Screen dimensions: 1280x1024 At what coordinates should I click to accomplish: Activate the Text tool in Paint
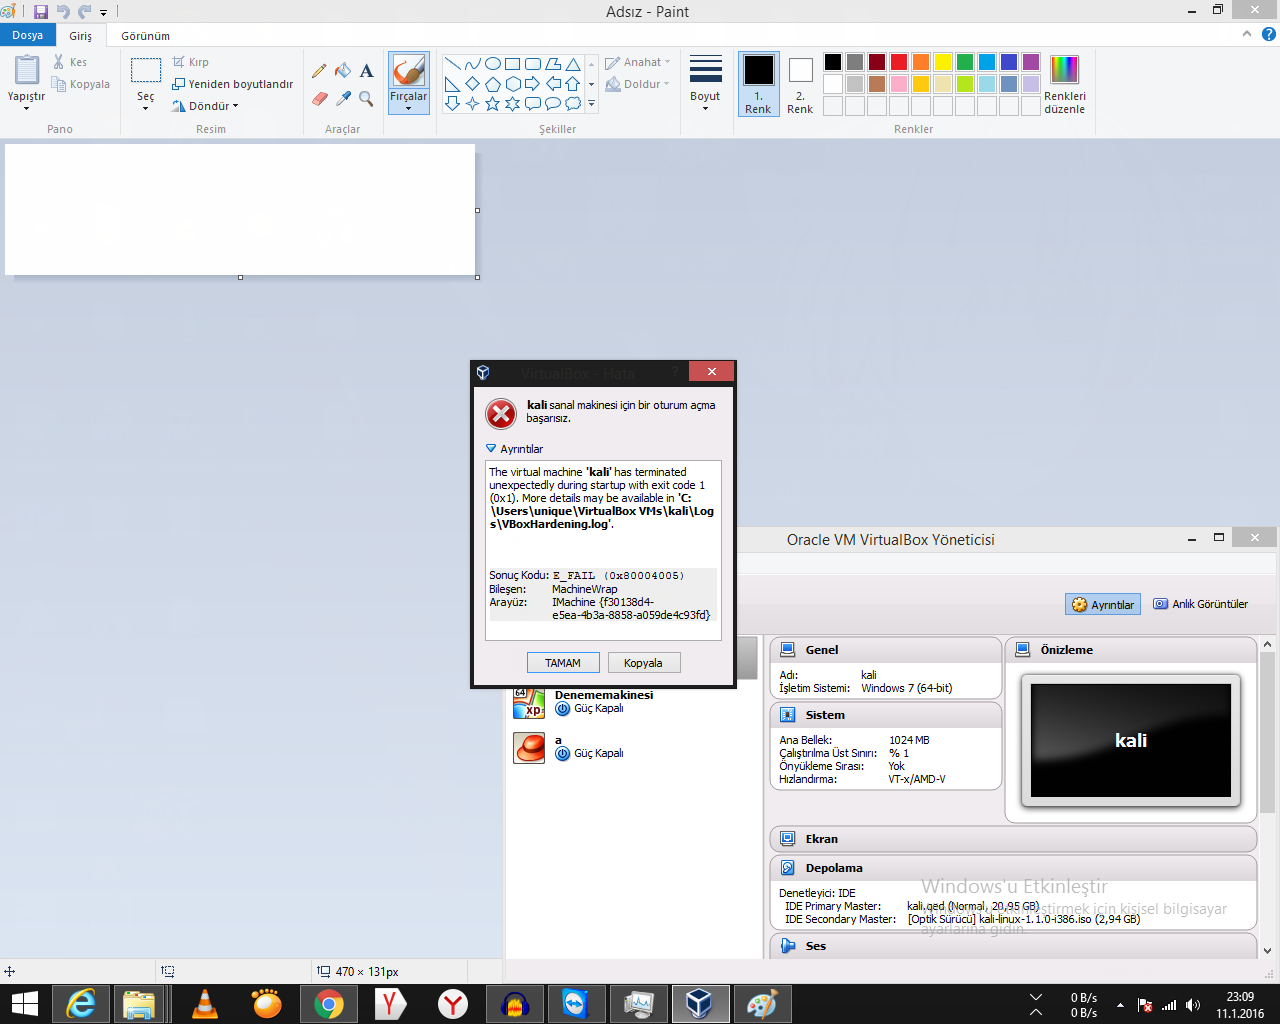pyautogui.click(x=367, y=71)
